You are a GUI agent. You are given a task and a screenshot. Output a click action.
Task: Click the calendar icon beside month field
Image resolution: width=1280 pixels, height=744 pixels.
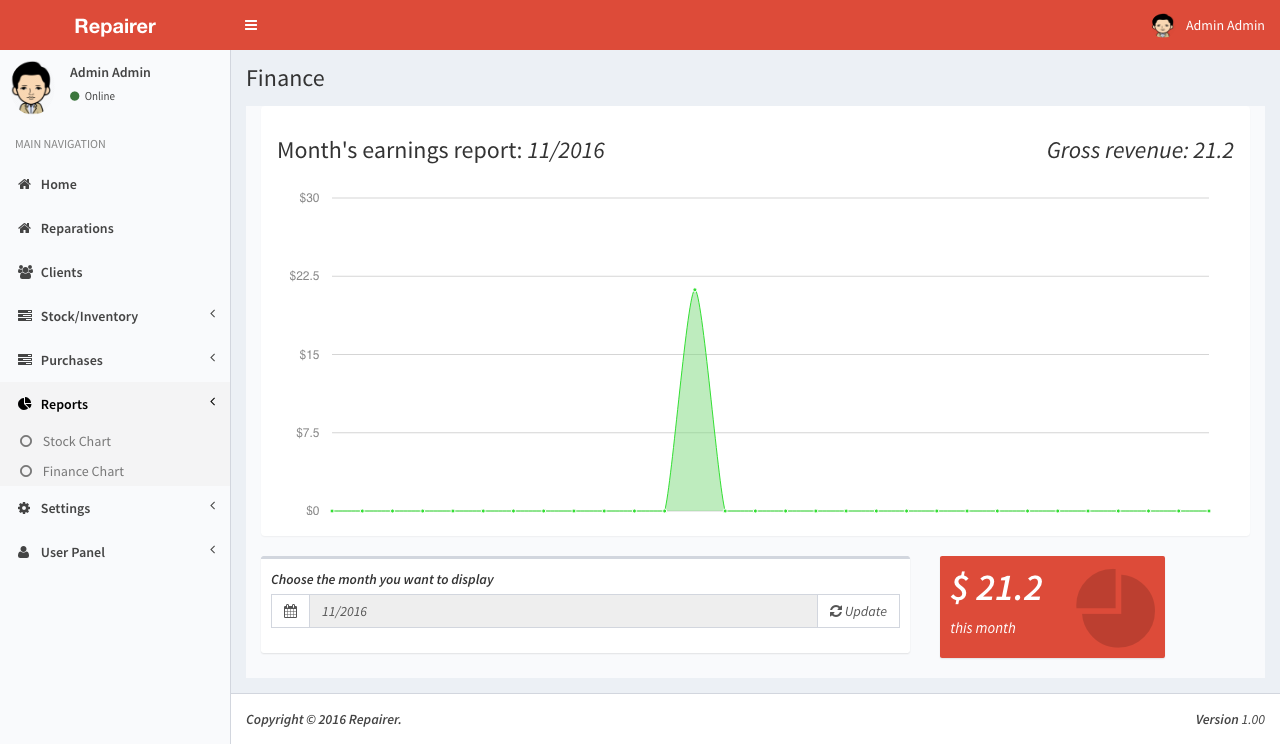coord(290,611)
